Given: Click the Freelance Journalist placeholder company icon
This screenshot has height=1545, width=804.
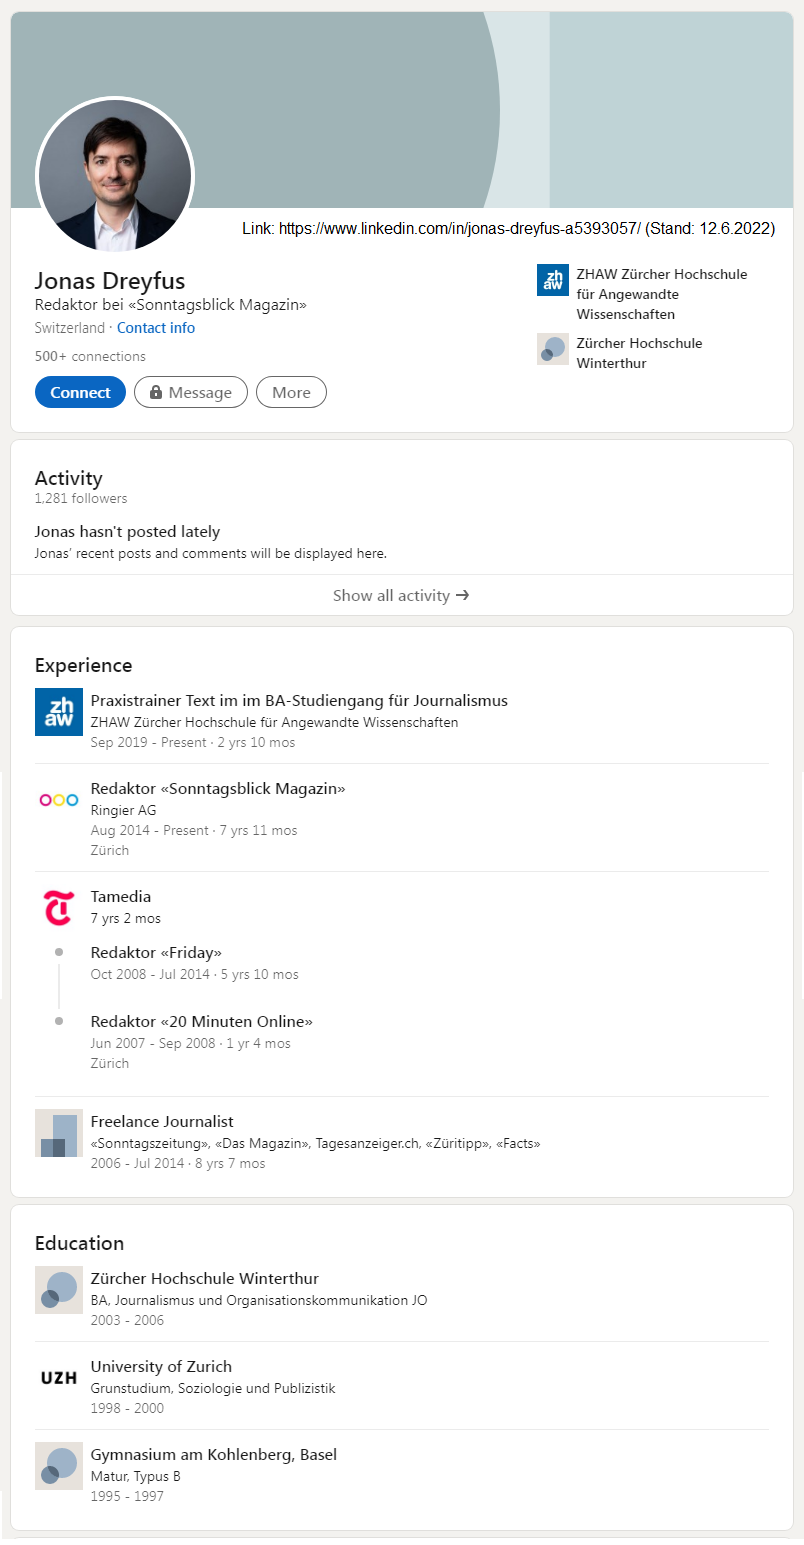Looking at the screenshot, I should (58, 1133).
